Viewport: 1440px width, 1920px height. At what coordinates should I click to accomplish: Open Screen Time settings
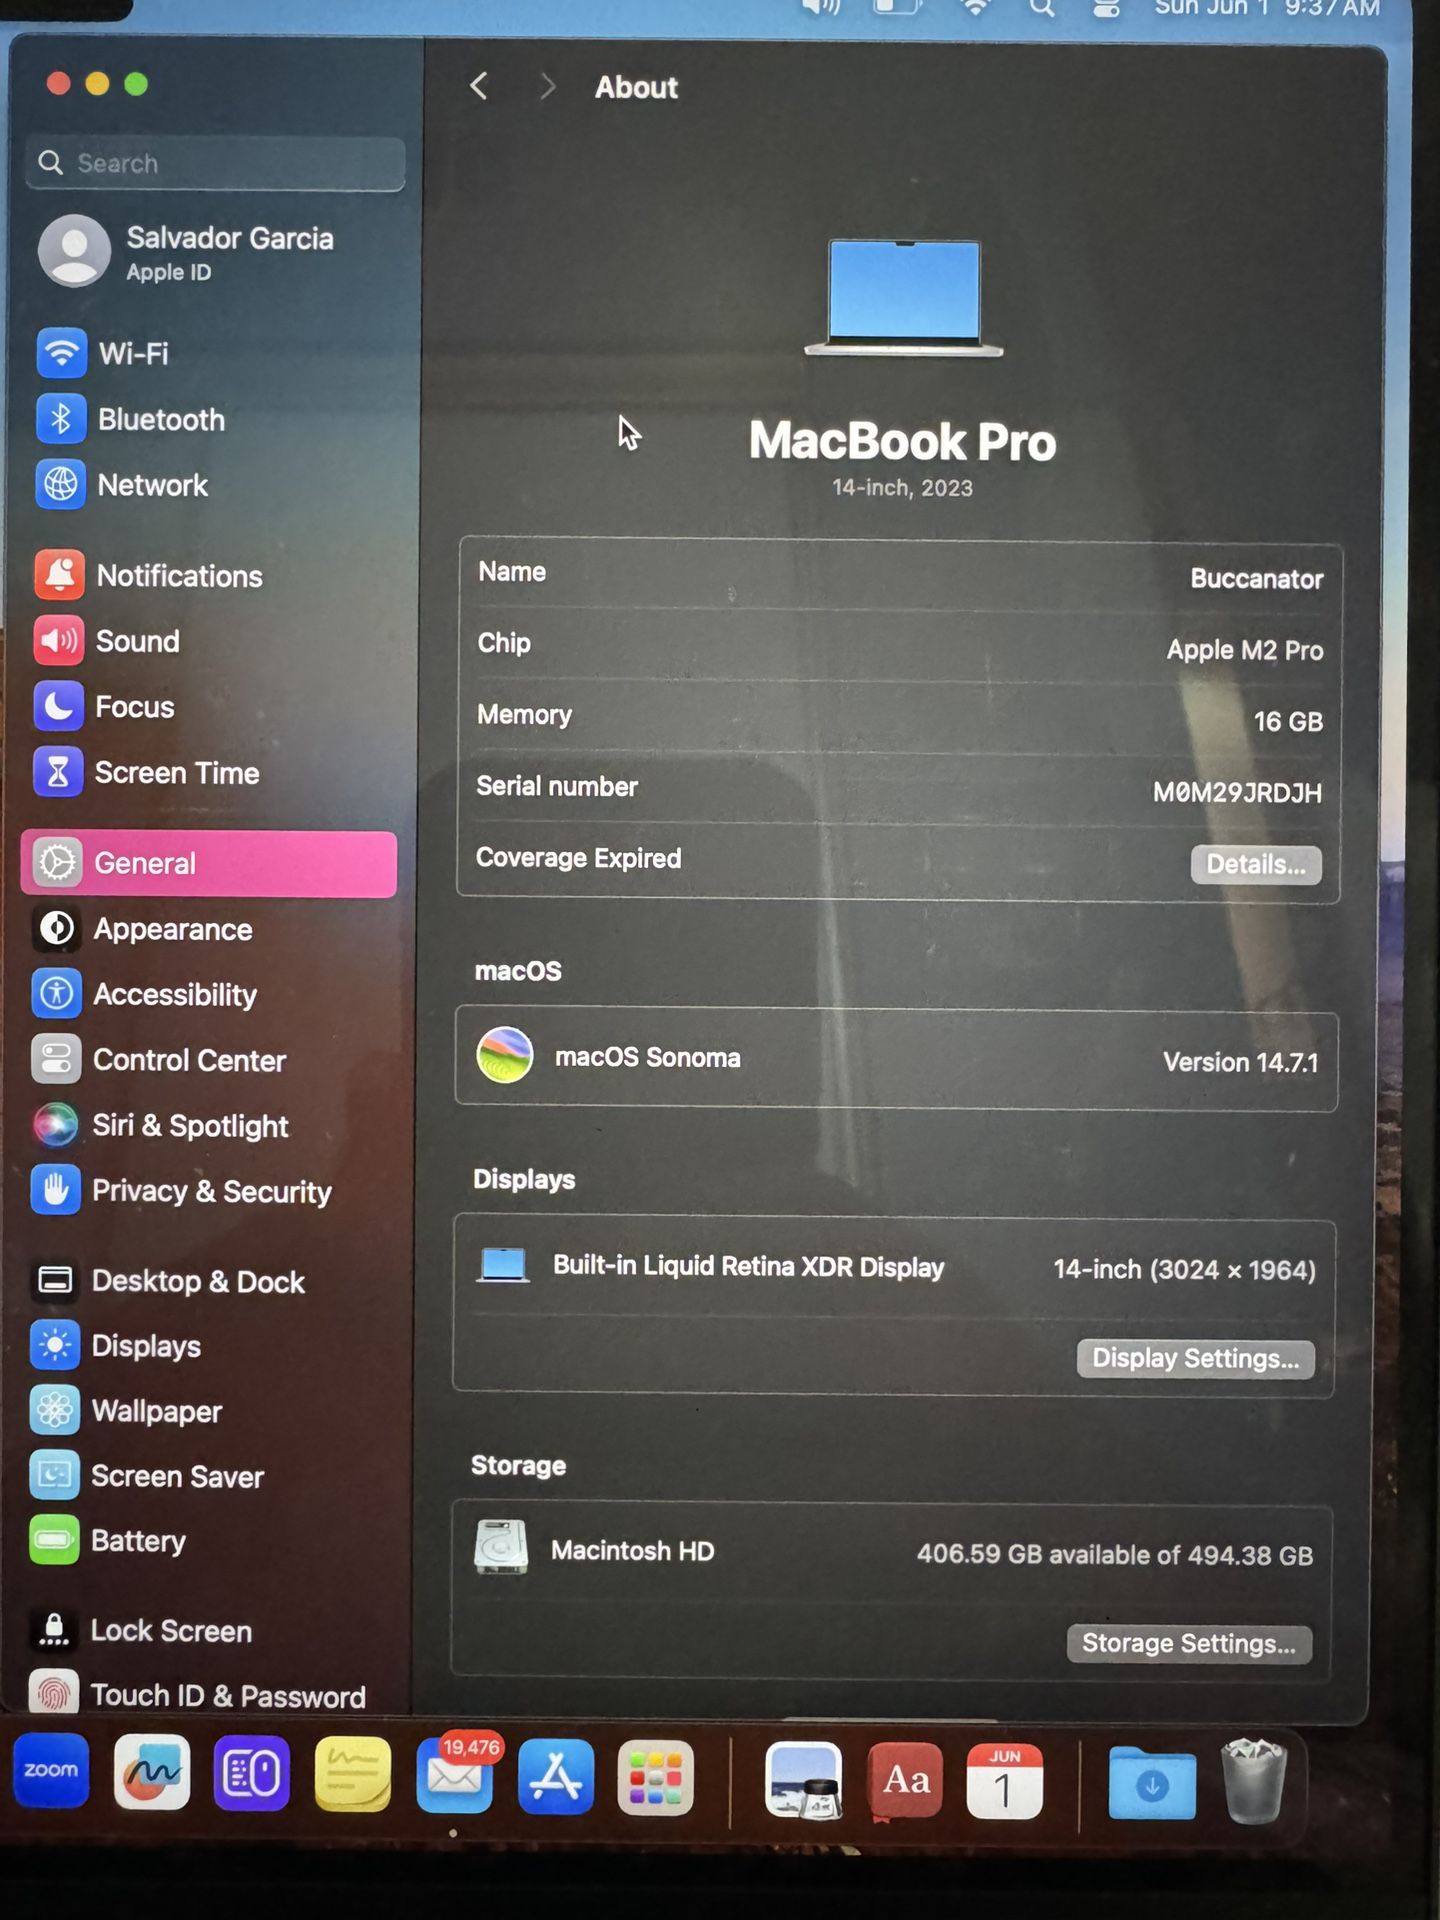(x=176, y=773)
